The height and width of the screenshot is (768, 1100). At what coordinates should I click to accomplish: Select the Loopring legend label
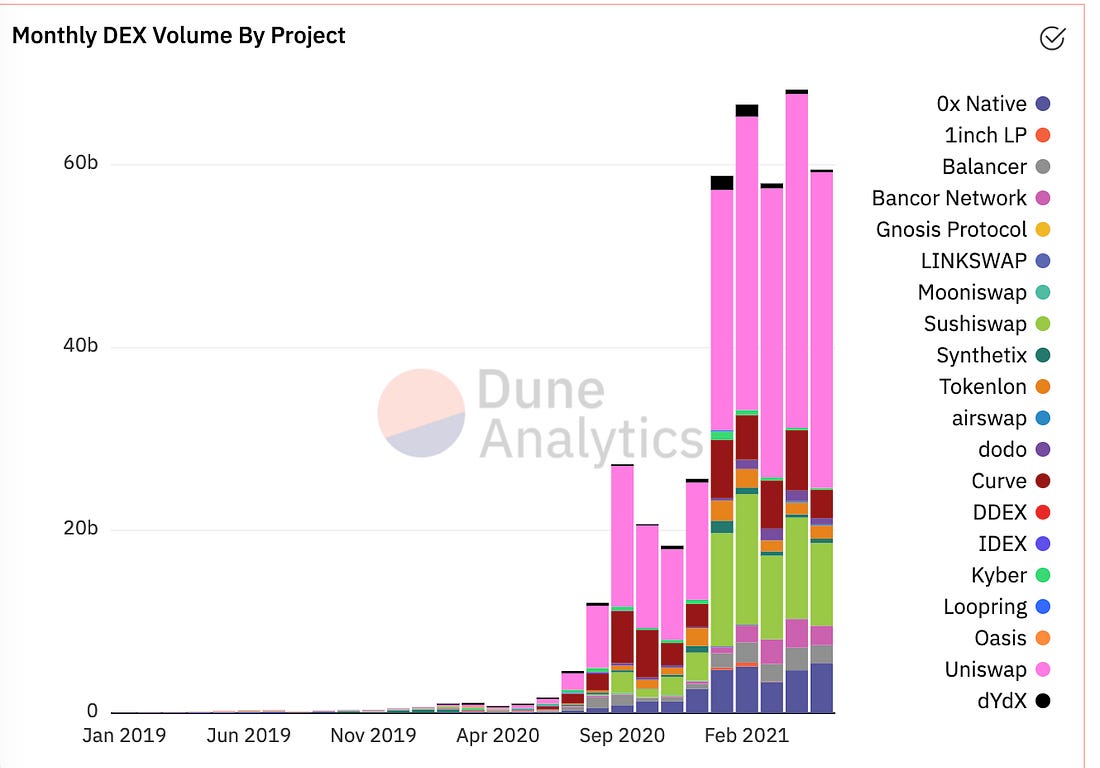pyautogui.click(x=985, y=607)
